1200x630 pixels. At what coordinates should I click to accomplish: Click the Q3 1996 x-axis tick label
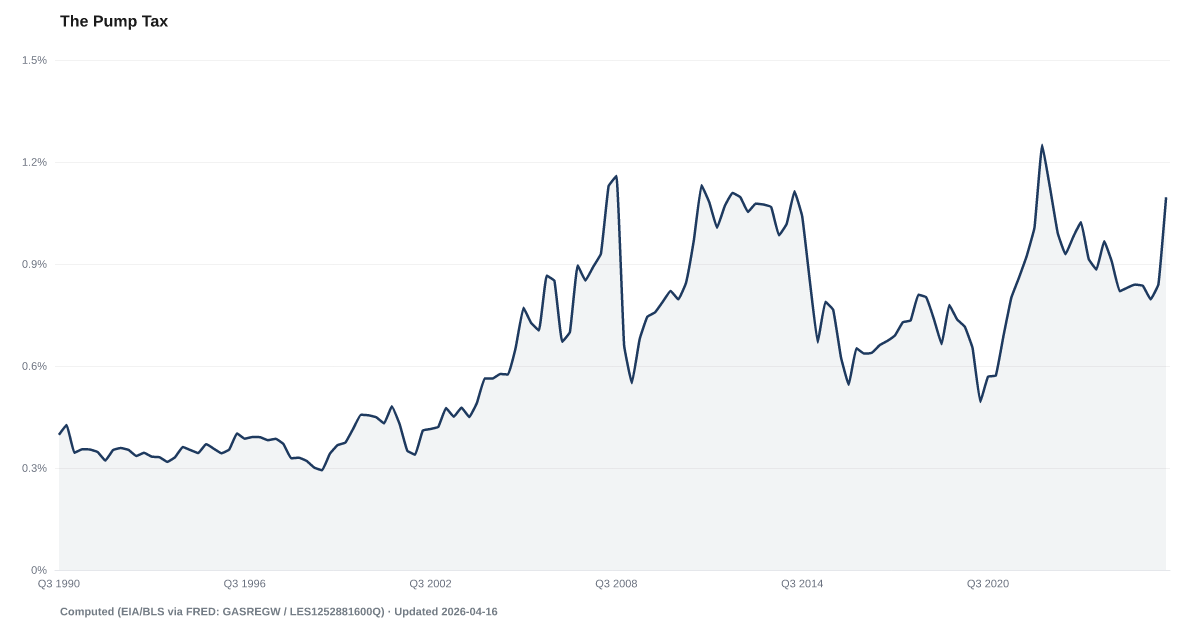tap(244, 583)
